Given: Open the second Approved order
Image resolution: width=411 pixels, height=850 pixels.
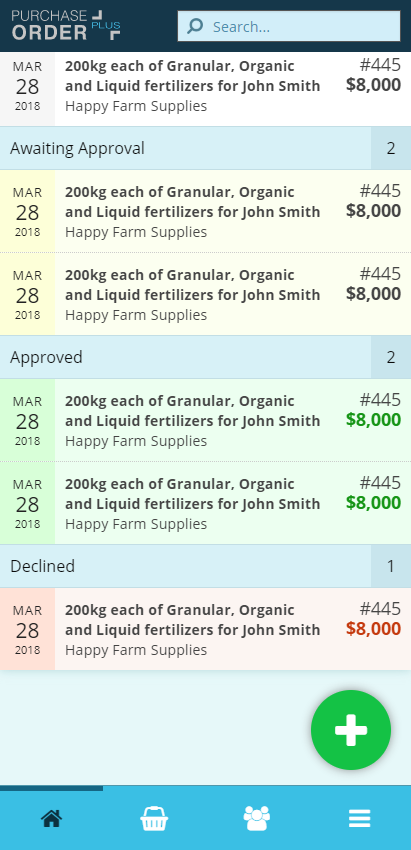Looking at the screenshot, I should (x=206, y=504).
